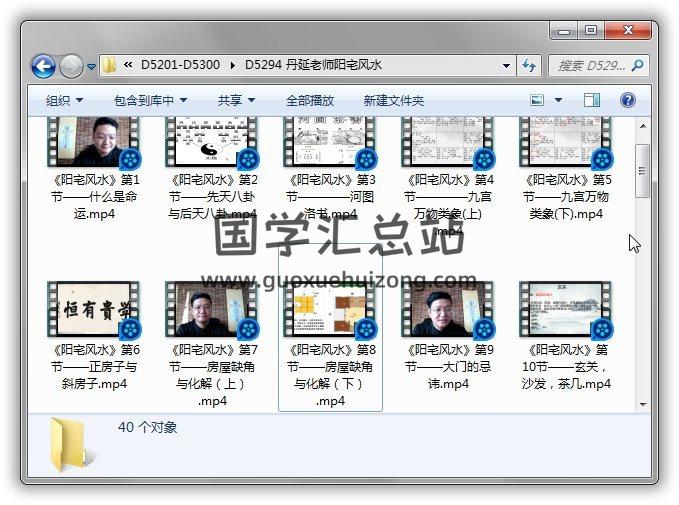Screen dimensions: 679x505
Task: Open the Help question mark icon
Action: tap(628, 100)
